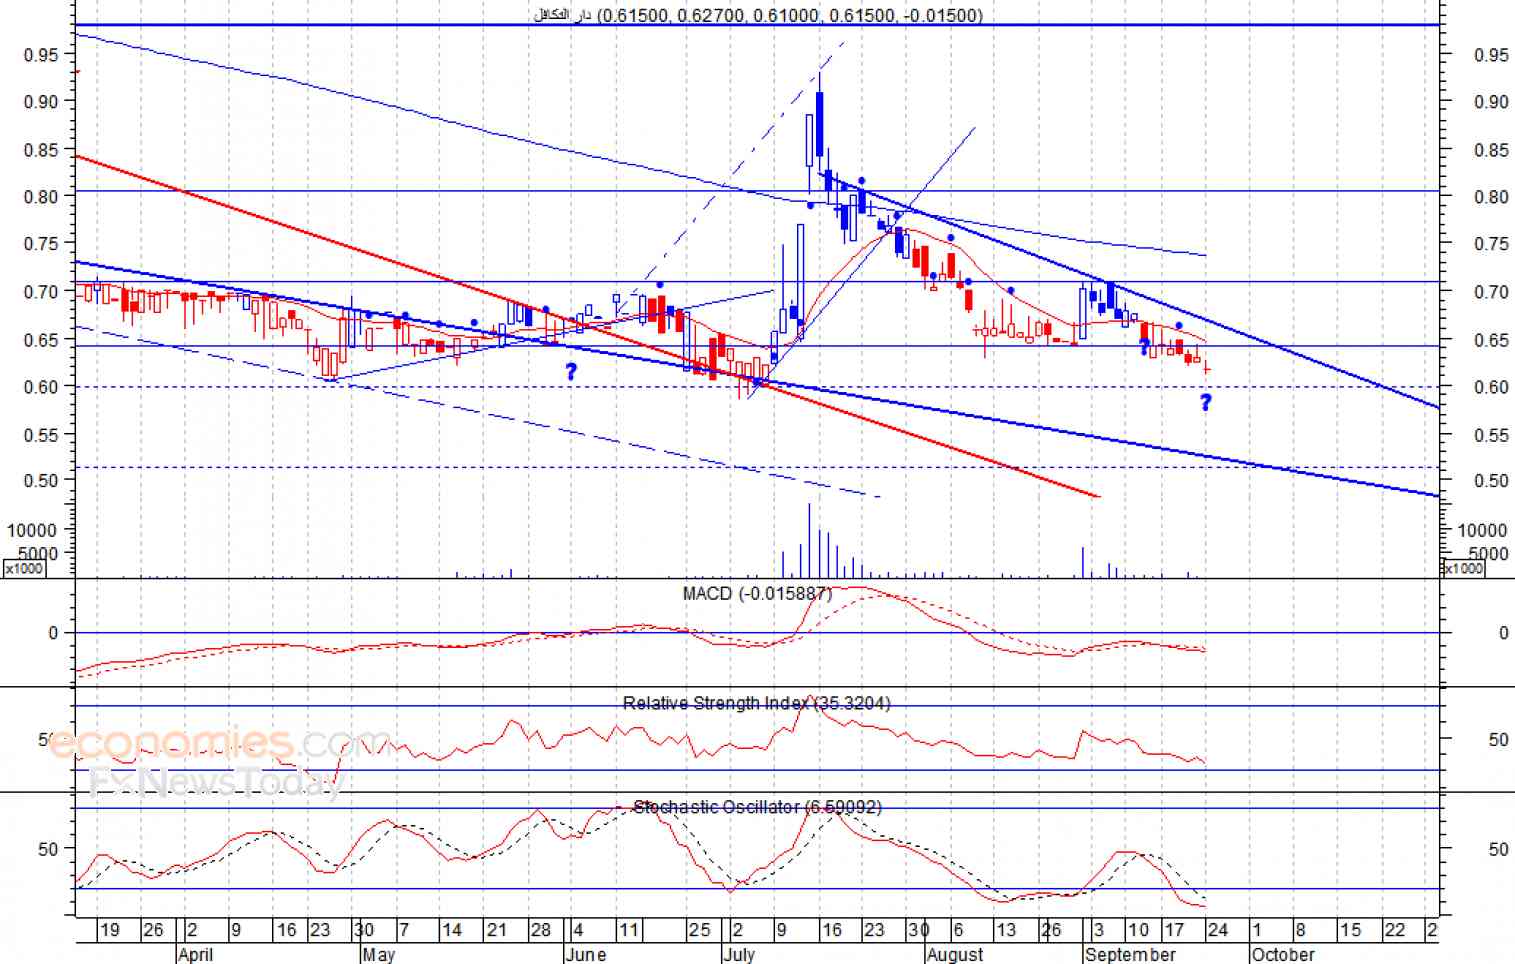Click the date tick labeled 13
Viewport: 1515px width, 964px height.
point(1006,930)
